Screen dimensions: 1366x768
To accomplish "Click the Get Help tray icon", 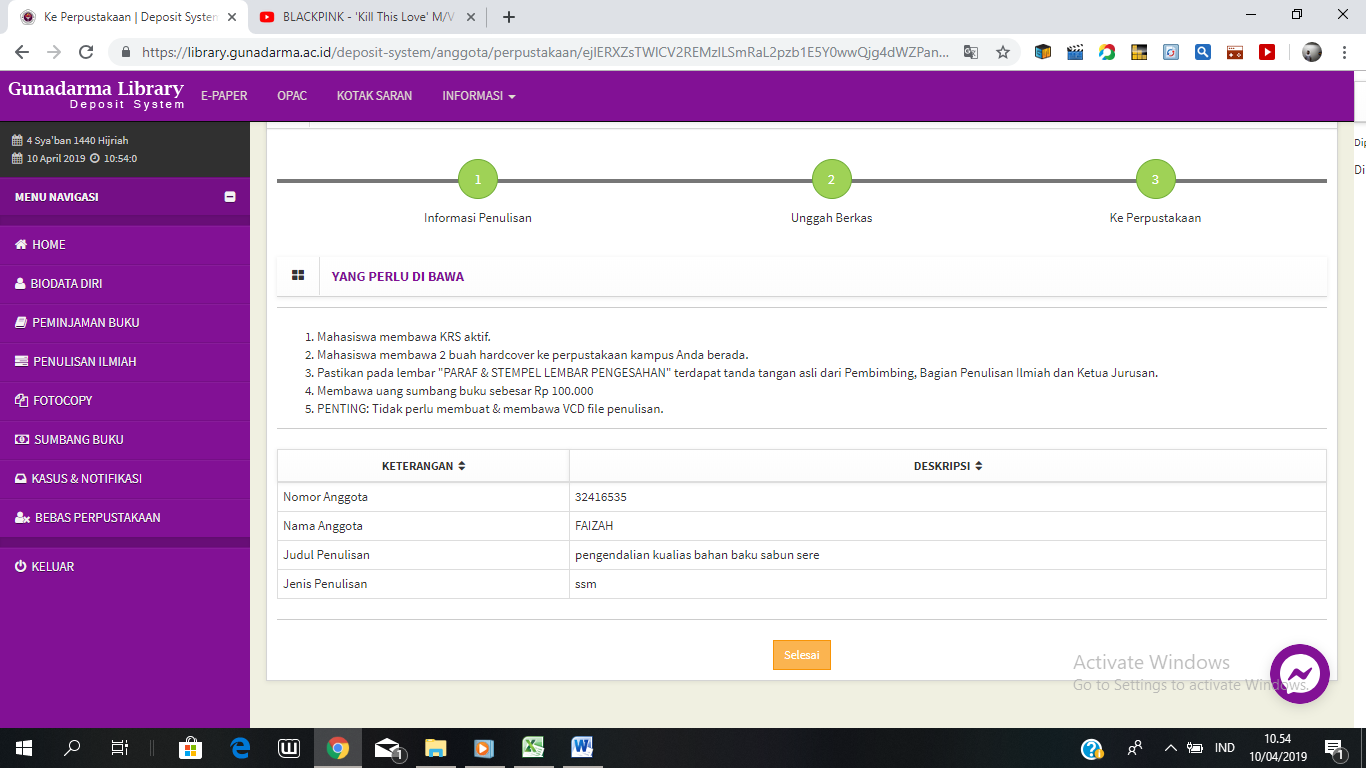I will coord(1092,748).
